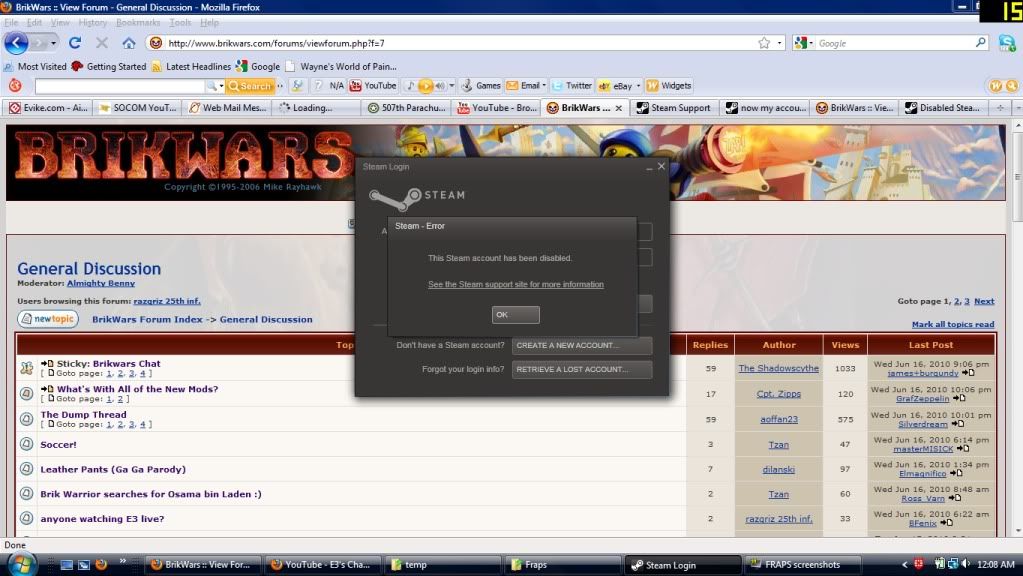Launch Firefox from the quick launch bar
The image size is (1023, 576).
101,564
